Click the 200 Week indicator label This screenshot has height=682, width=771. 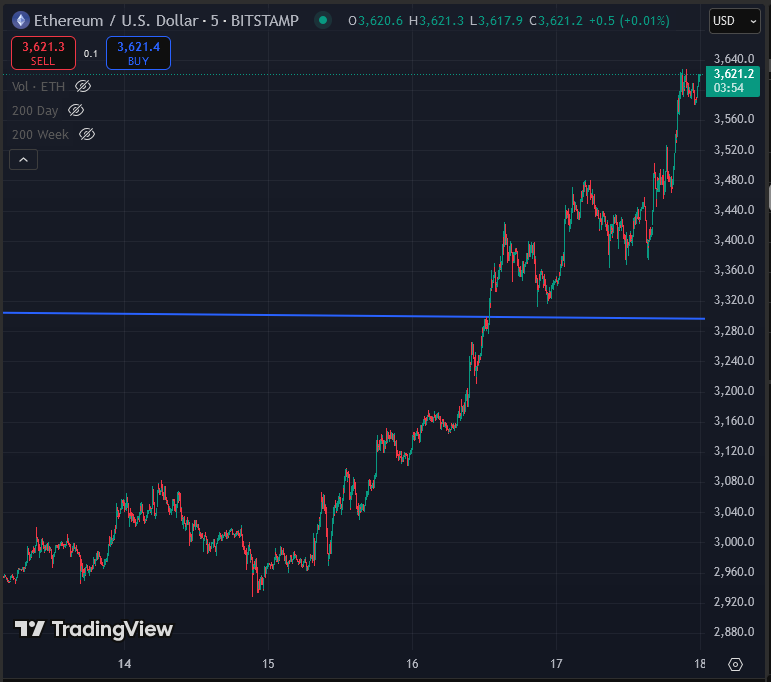[40, 134]
